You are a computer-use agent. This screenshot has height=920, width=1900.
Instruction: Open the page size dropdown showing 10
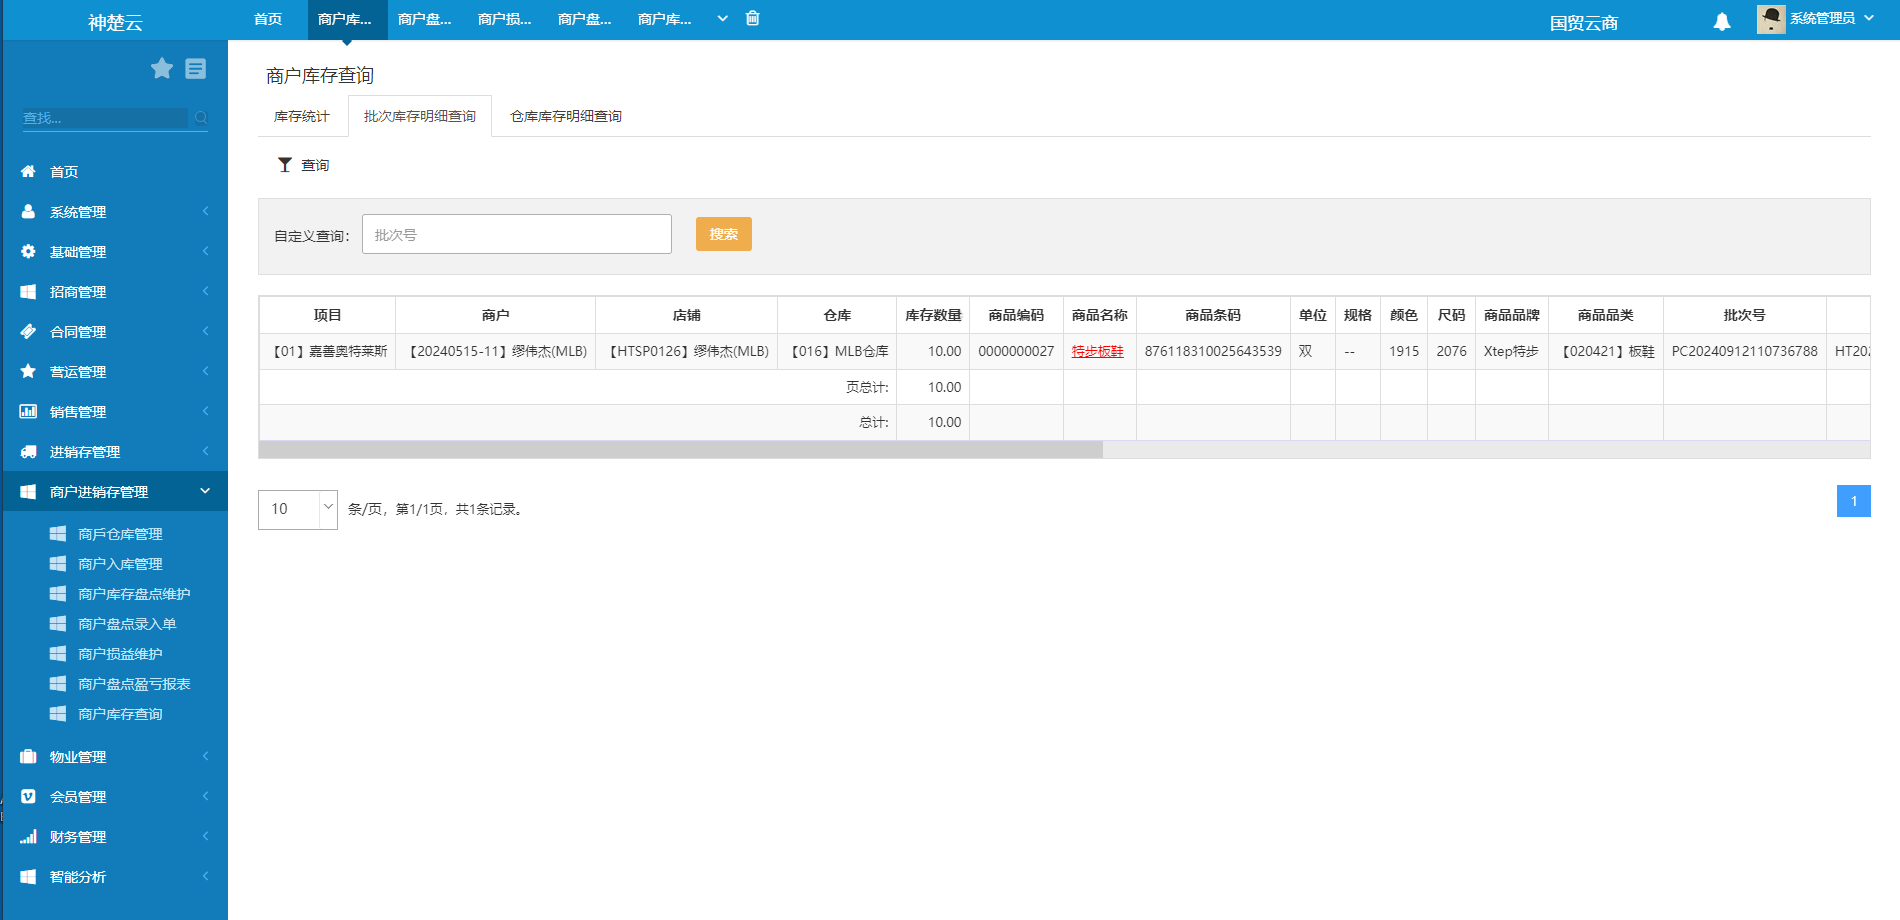pos(298,509)
